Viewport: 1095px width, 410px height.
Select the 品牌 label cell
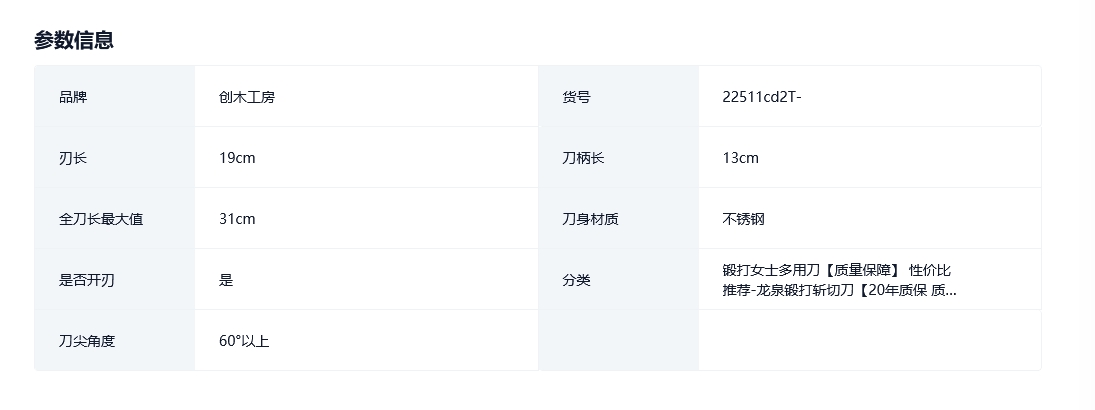(x=115, y=96)
